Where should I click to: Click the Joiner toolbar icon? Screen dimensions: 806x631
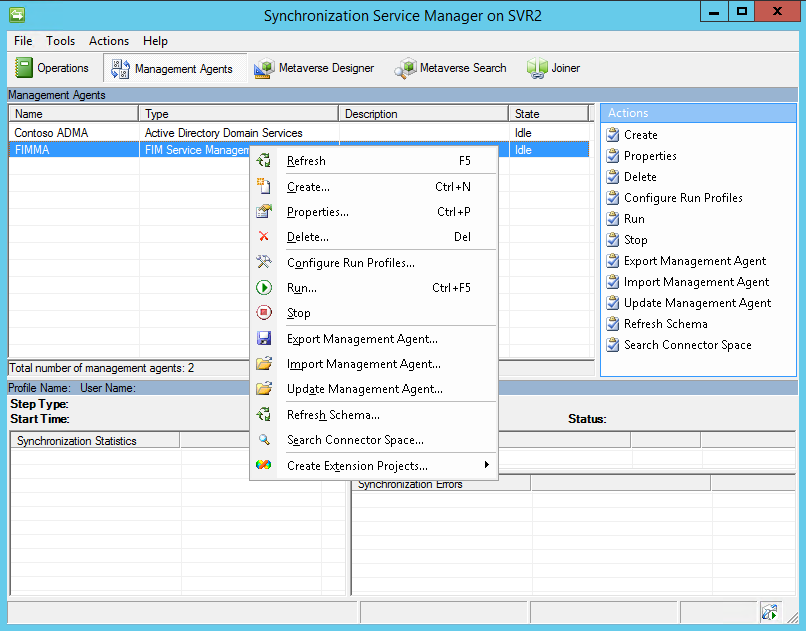[x=537, y=68]
